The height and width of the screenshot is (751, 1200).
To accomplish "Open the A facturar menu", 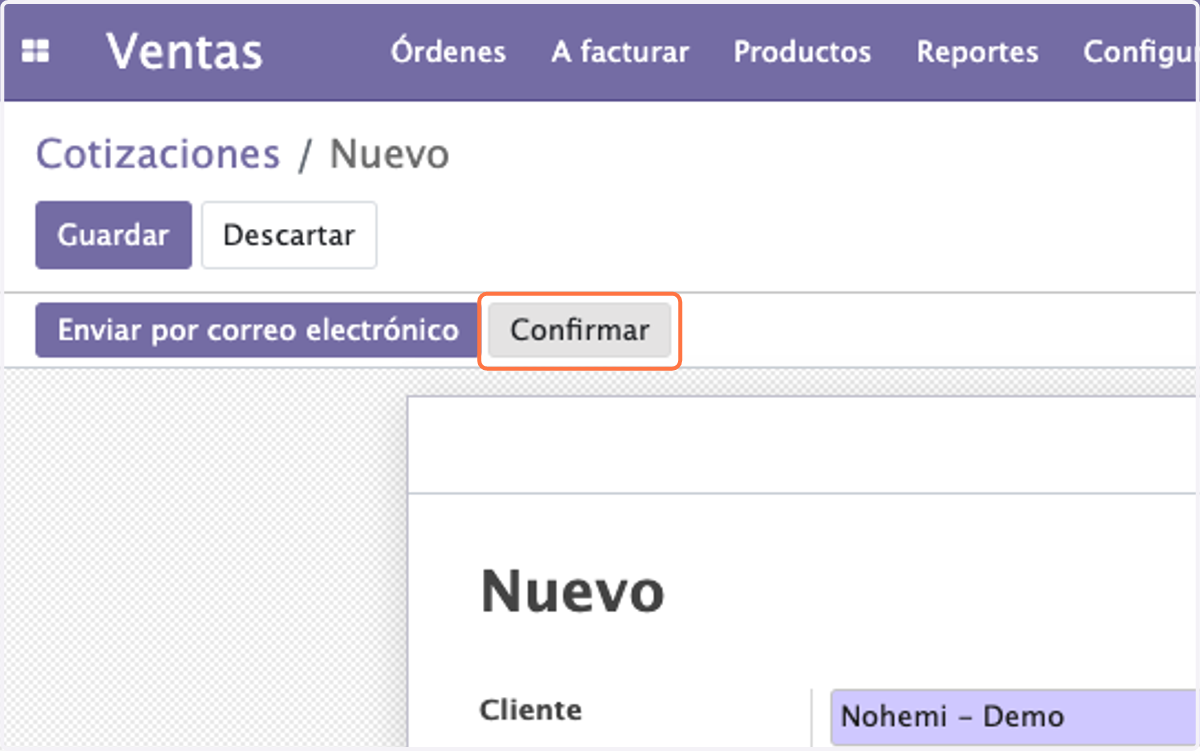I will pos(620,52).
